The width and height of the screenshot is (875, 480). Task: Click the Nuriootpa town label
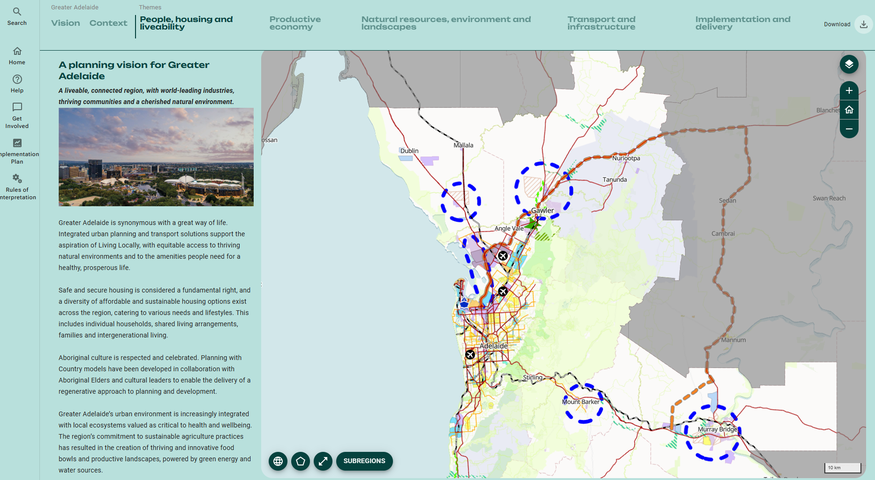[626, 159]
